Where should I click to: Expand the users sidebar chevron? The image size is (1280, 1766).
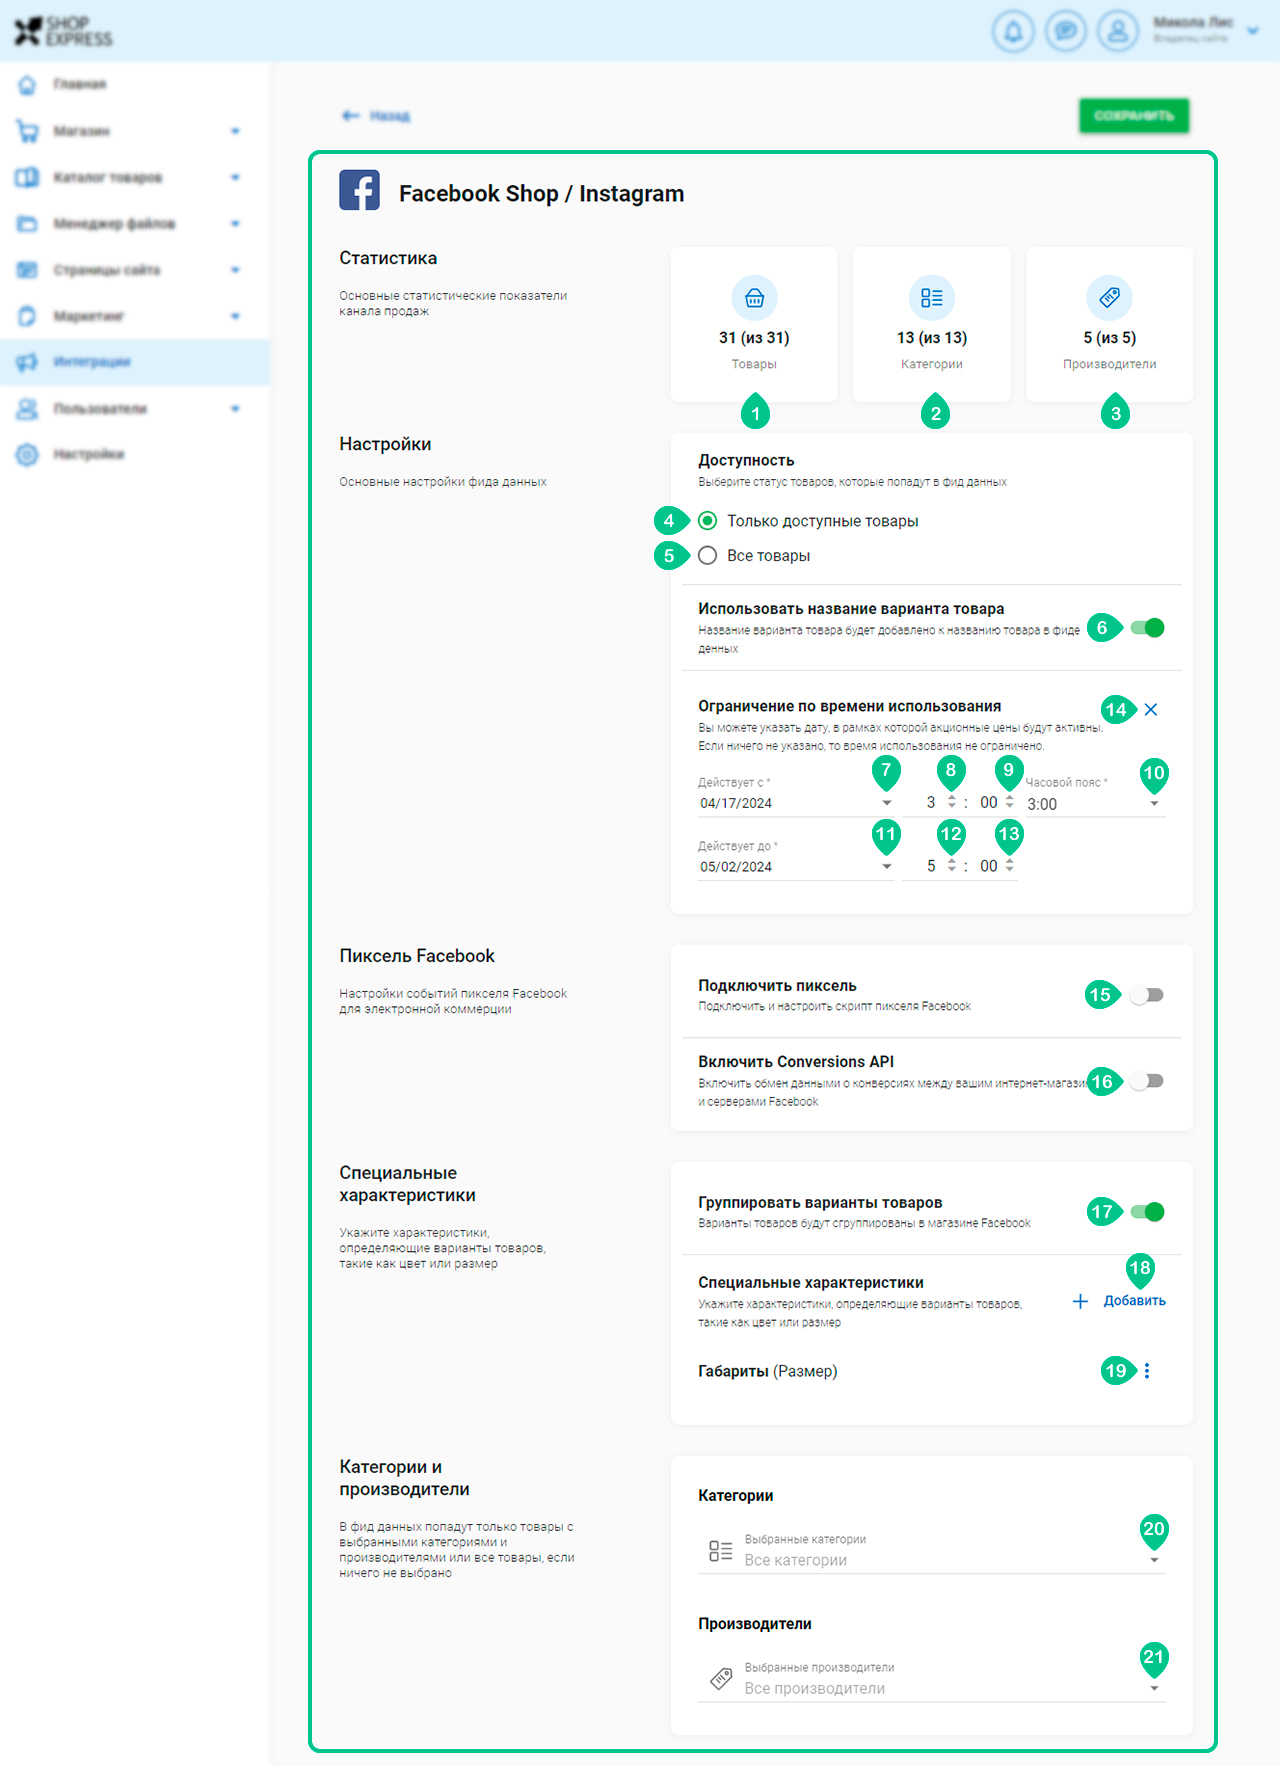click(235, 408)
